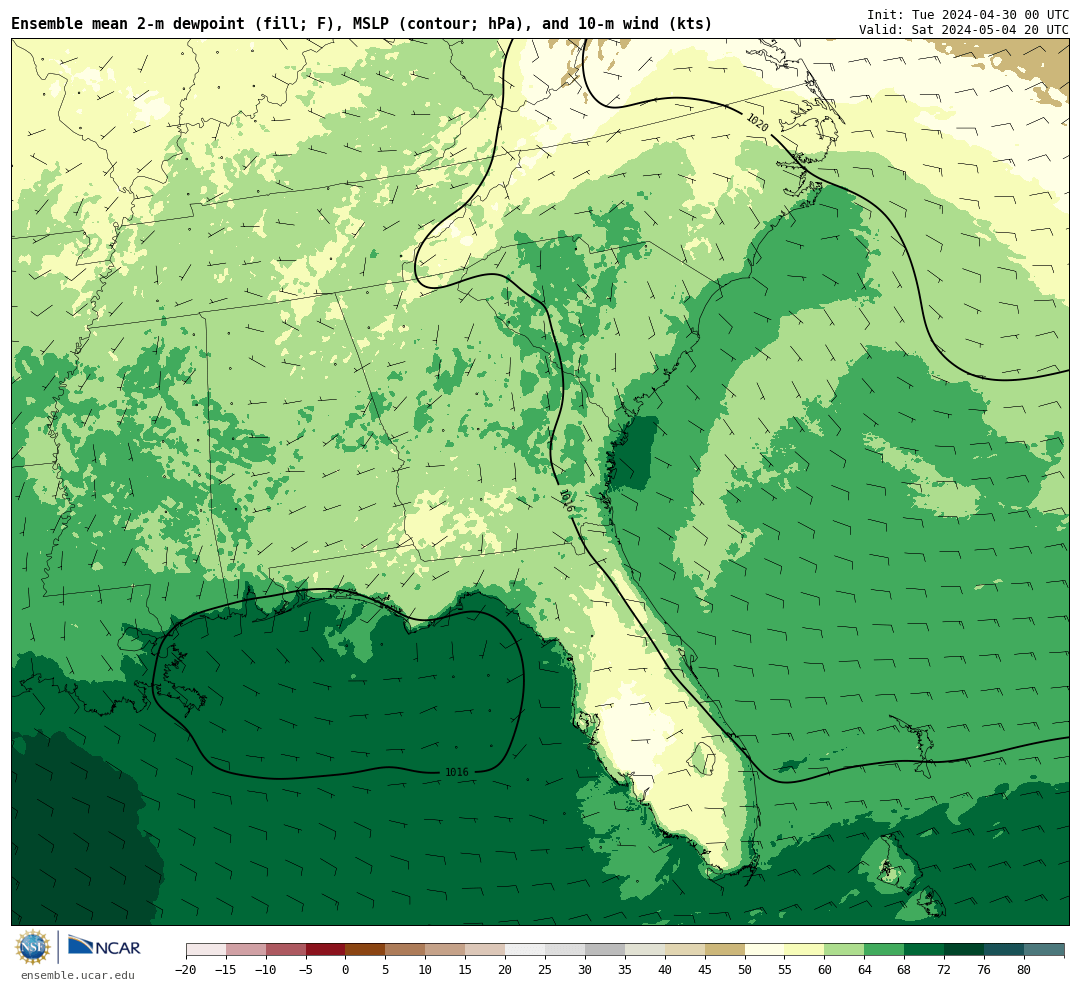1080x988 pixels.
Task: Pick the colorbar swatch between 15 and 20
Action: pos(486,950)
